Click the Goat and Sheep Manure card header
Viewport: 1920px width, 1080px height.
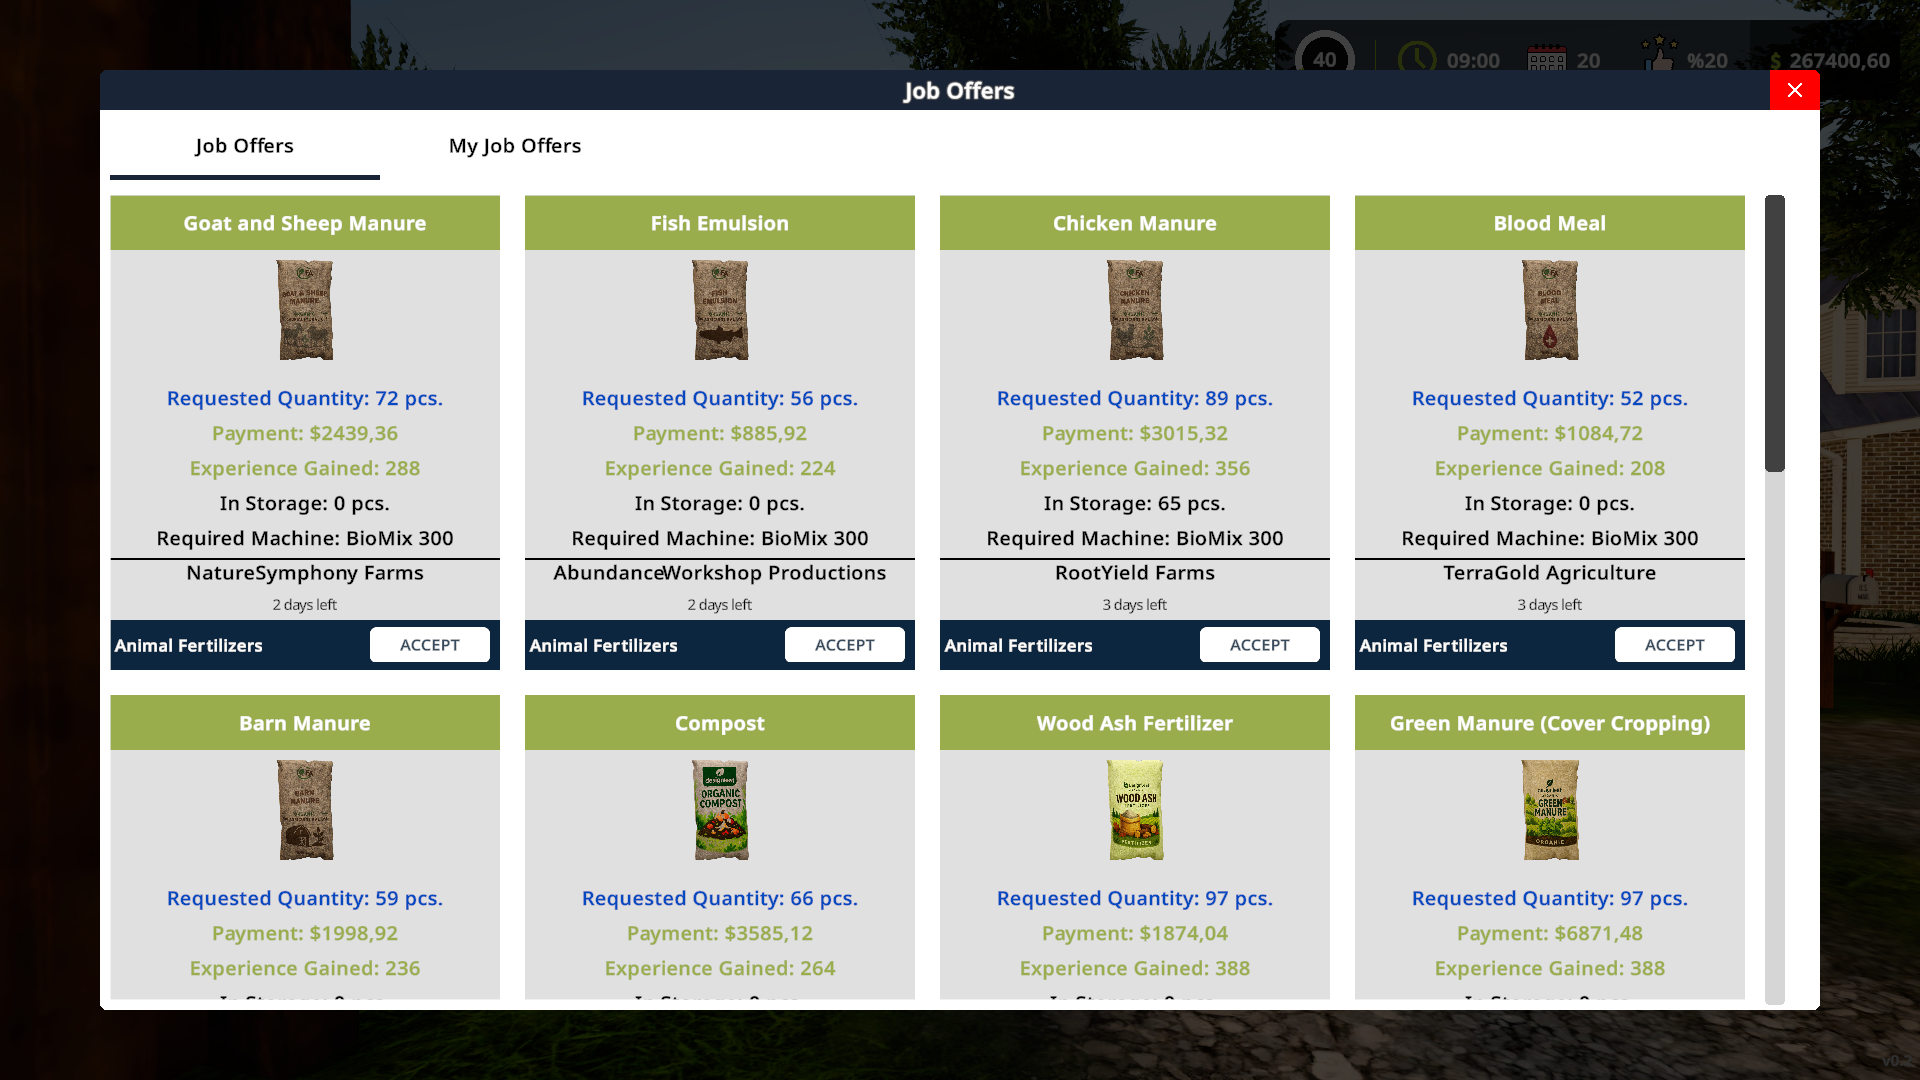(x=305, y=223)
